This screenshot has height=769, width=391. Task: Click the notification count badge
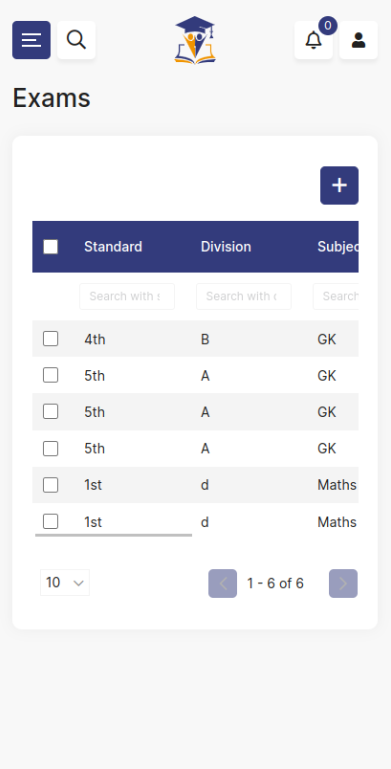[328, 26]
